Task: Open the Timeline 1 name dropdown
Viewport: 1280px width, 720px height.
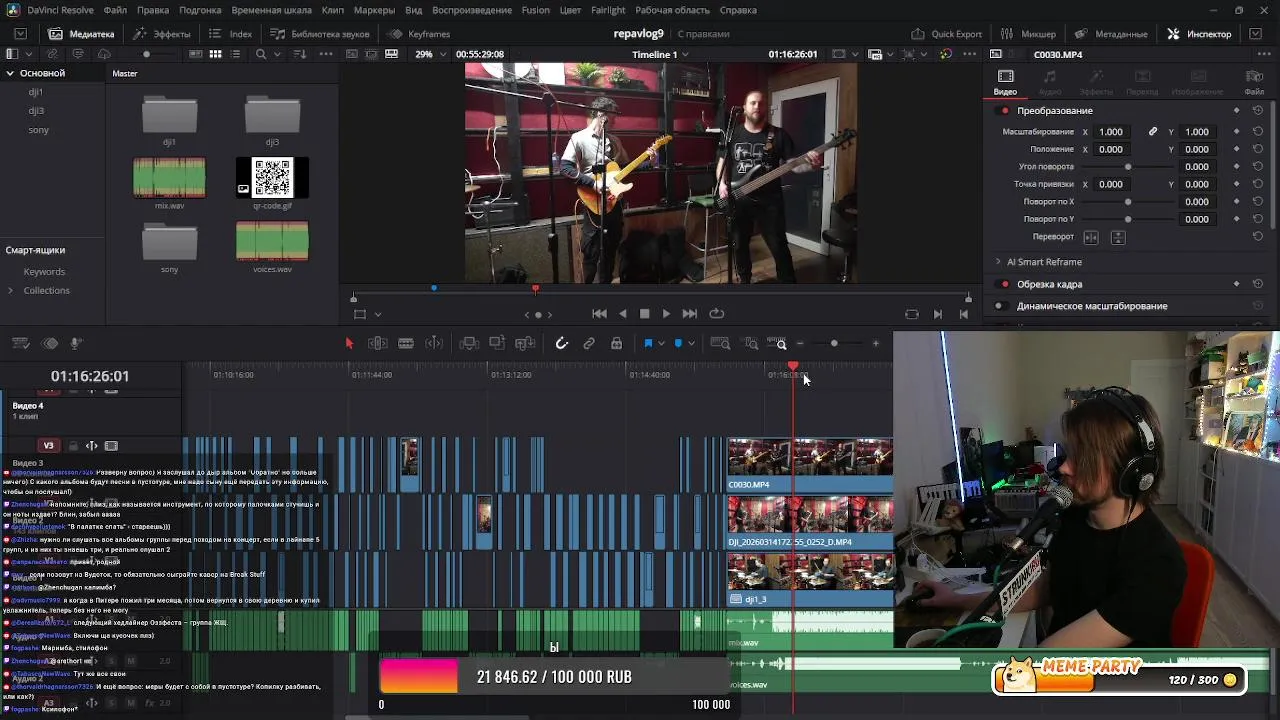Action: pyautogui.click(x=687, y=54)
